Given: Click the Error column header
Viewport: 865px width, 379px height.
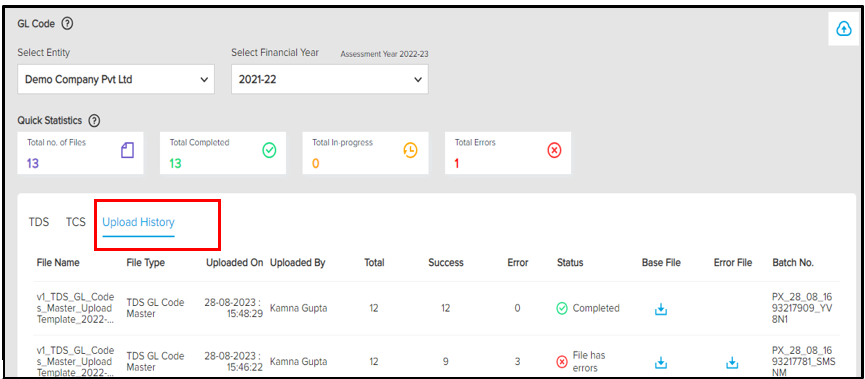Looking at the screenshot, I should coord(517,263).
